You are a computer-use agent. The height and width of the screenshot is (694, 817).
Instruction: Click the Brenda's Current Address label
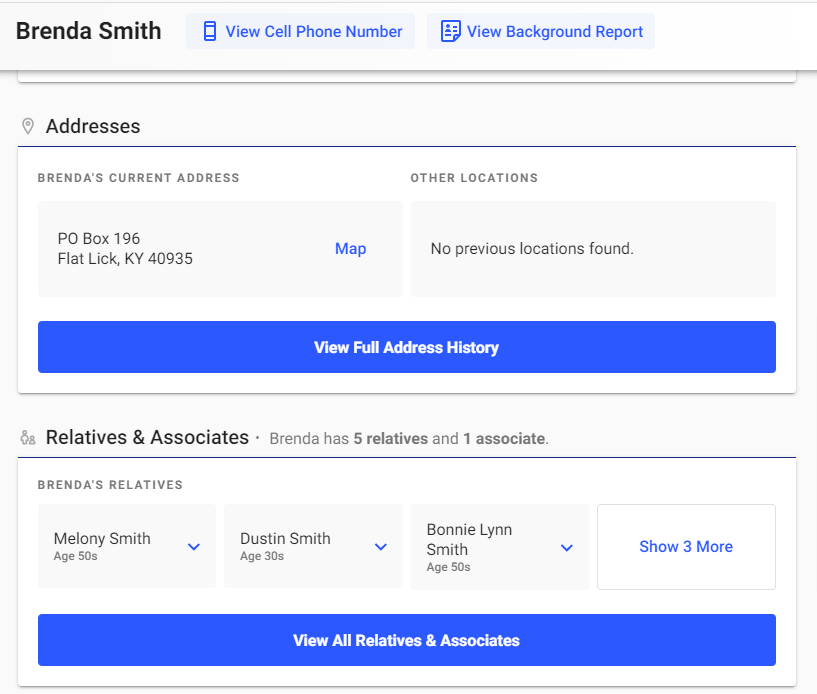point(139,178)
